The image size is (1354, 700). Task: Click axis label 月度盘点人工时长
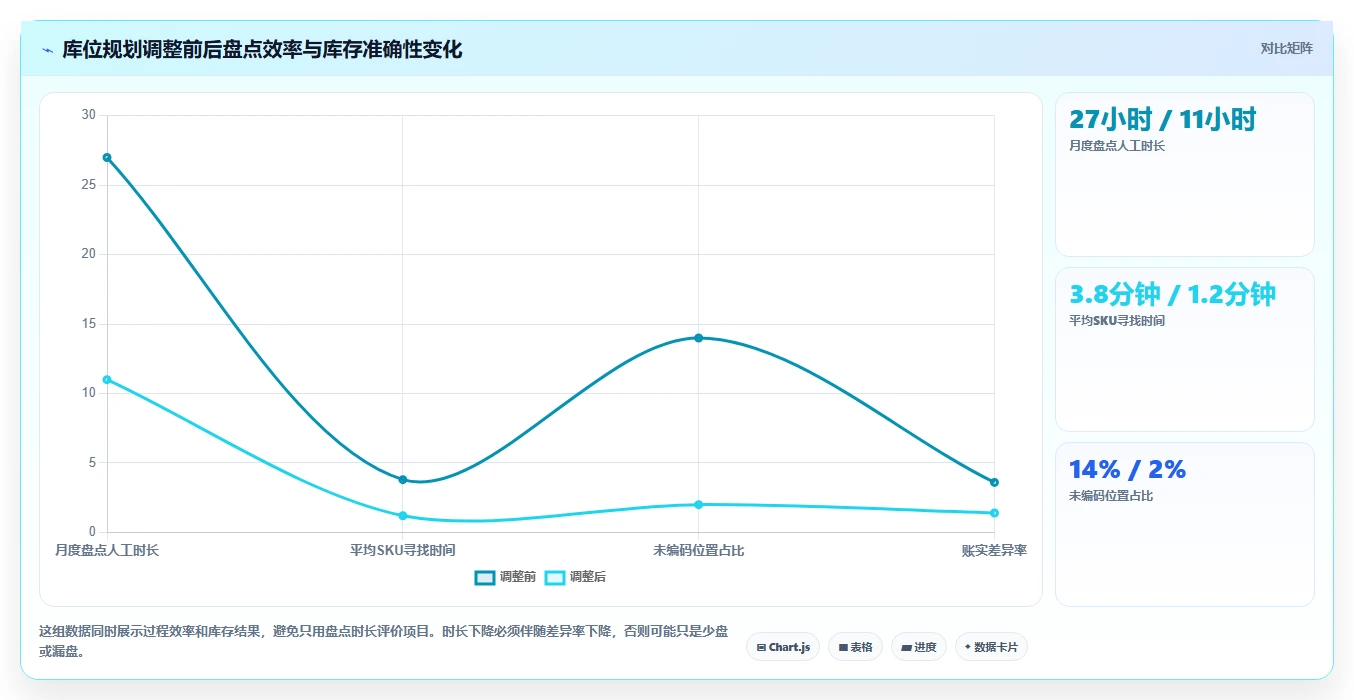coord(107,550)
